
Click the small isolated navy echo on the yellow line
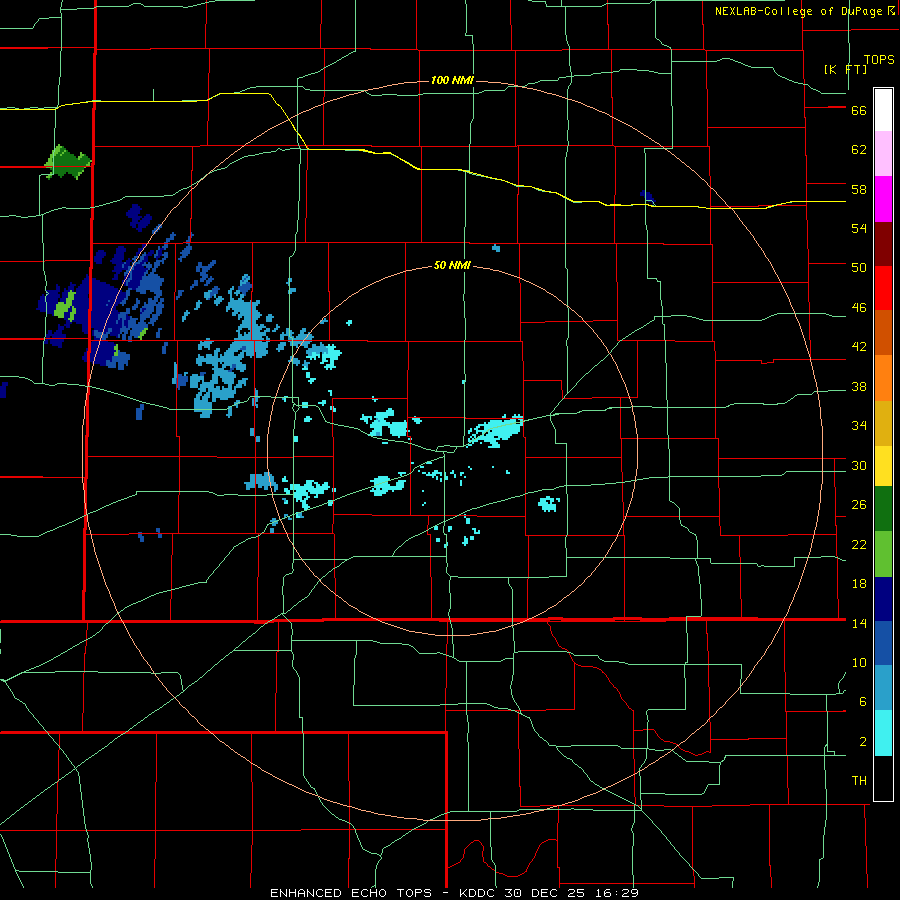pyautogui.click(x=647, y=197)
